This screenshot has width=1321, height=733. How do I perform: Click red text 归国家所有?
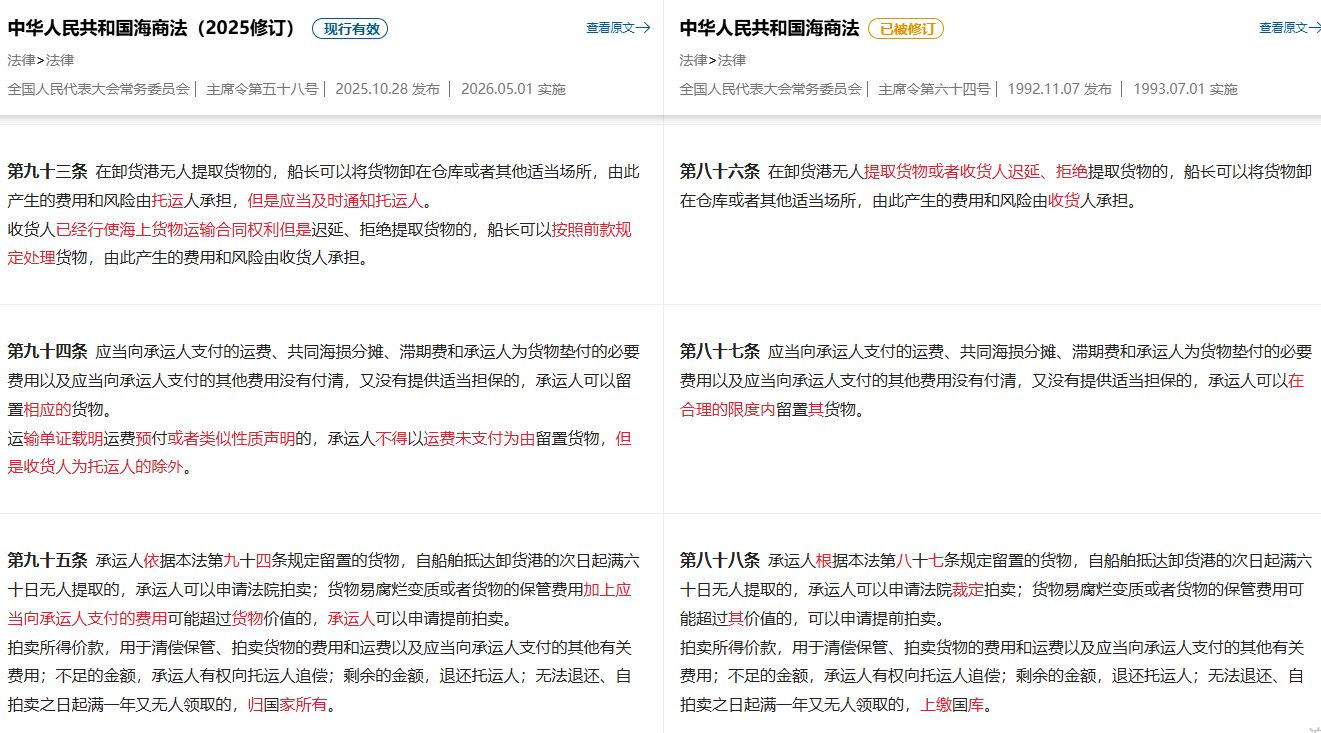(x=288, y=705)
